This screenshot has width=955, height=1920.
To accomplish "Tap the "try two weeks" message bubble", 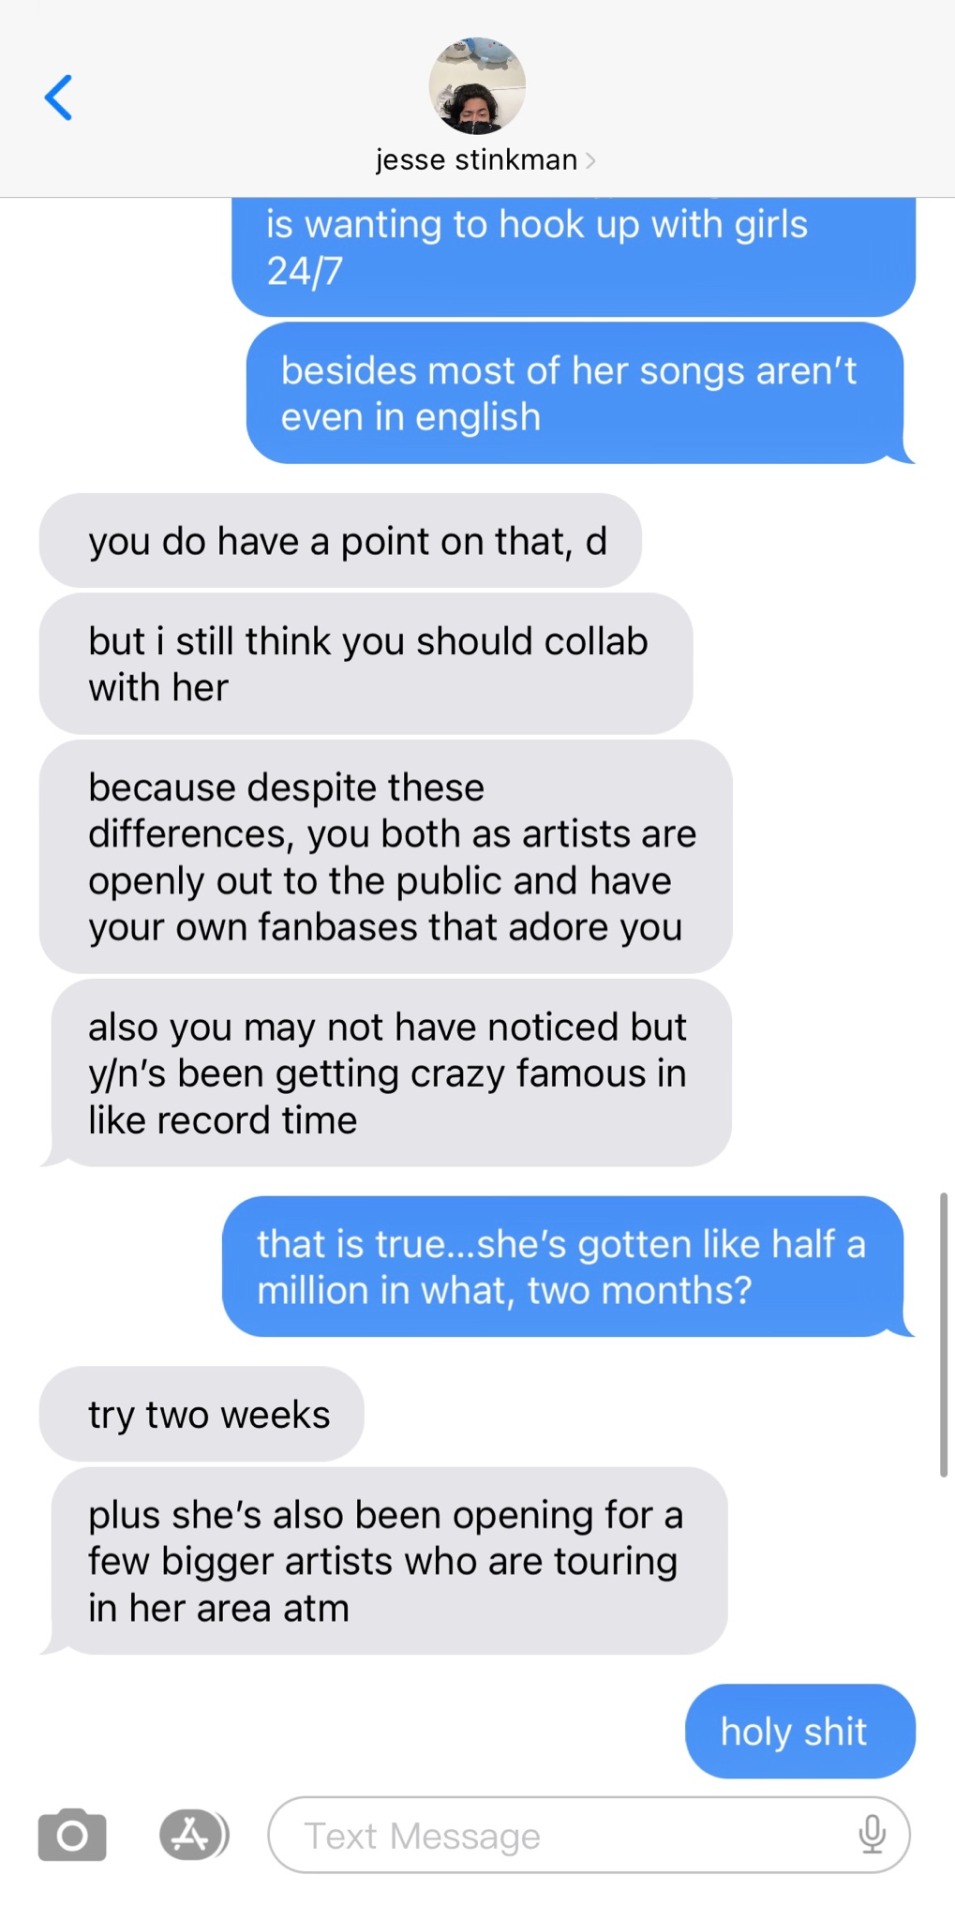I will 202,1414.
